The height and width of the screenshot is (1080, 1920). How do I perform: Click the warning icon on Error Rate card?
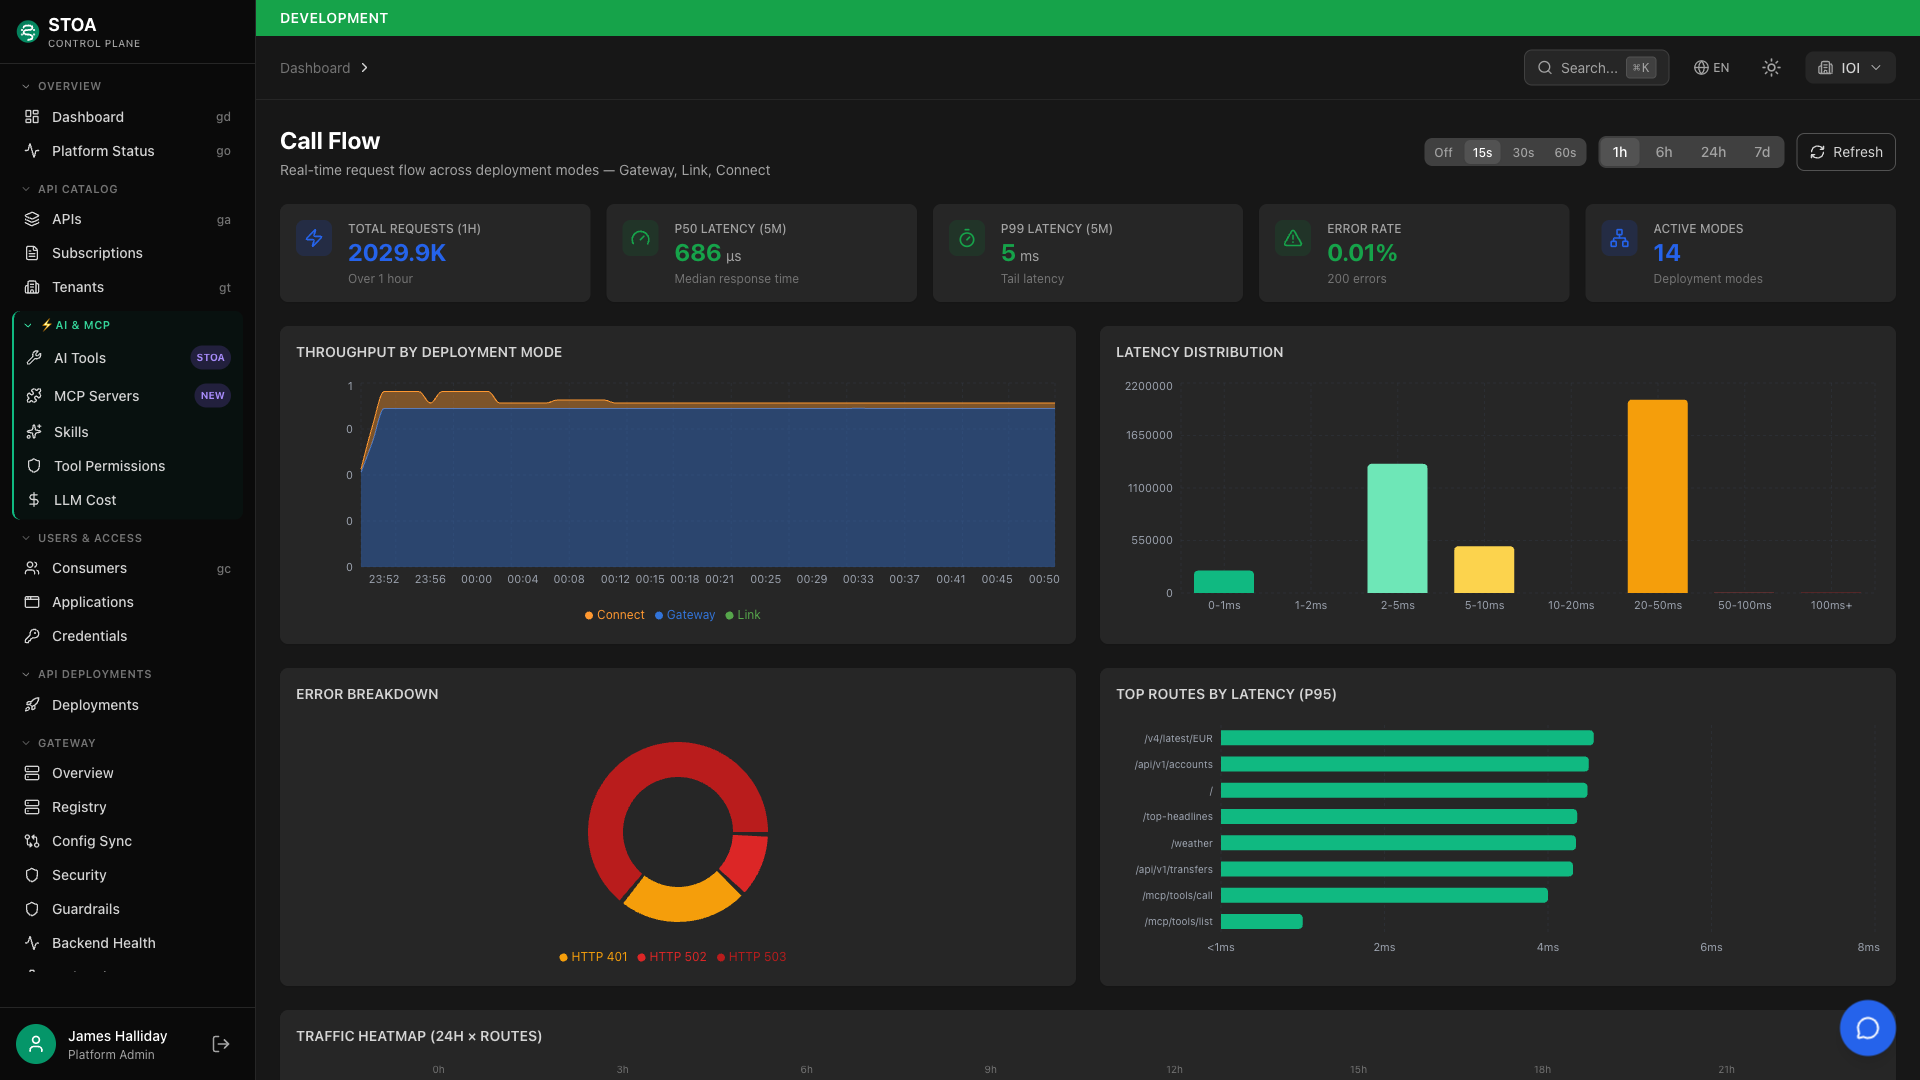coord(1293,238)
